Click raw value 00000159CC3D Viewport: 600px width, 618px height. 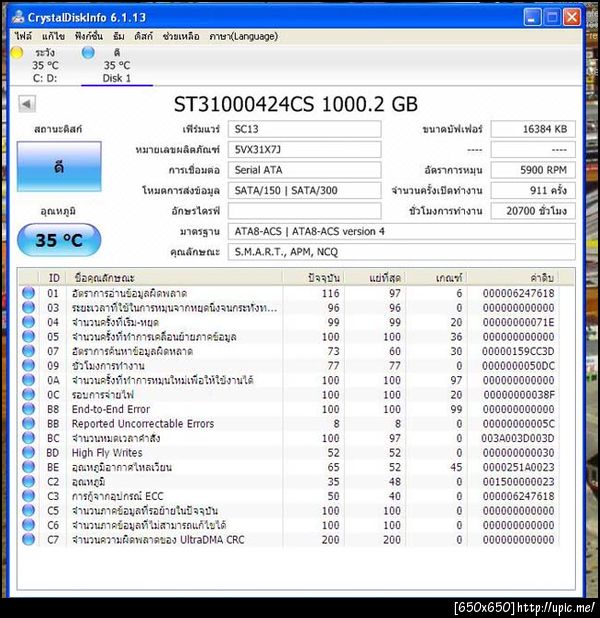pyautogui.click(x=518, y=351)
